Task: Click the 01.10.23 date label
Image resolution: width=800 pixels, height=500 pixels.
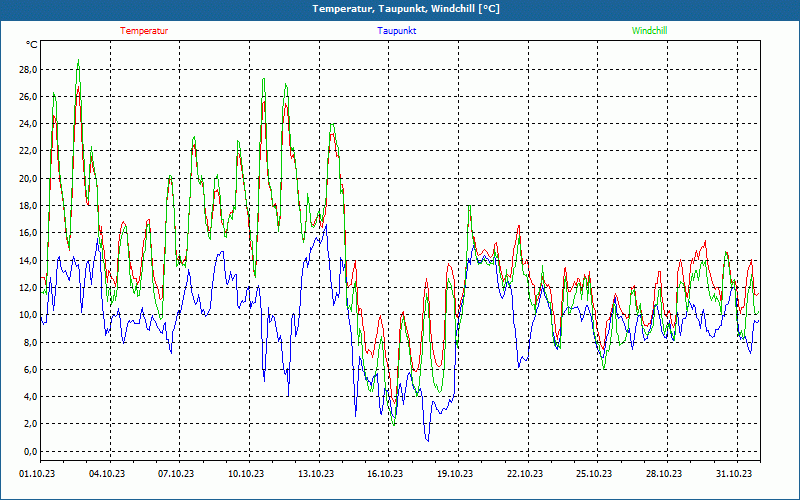Action: coord(37,473)
